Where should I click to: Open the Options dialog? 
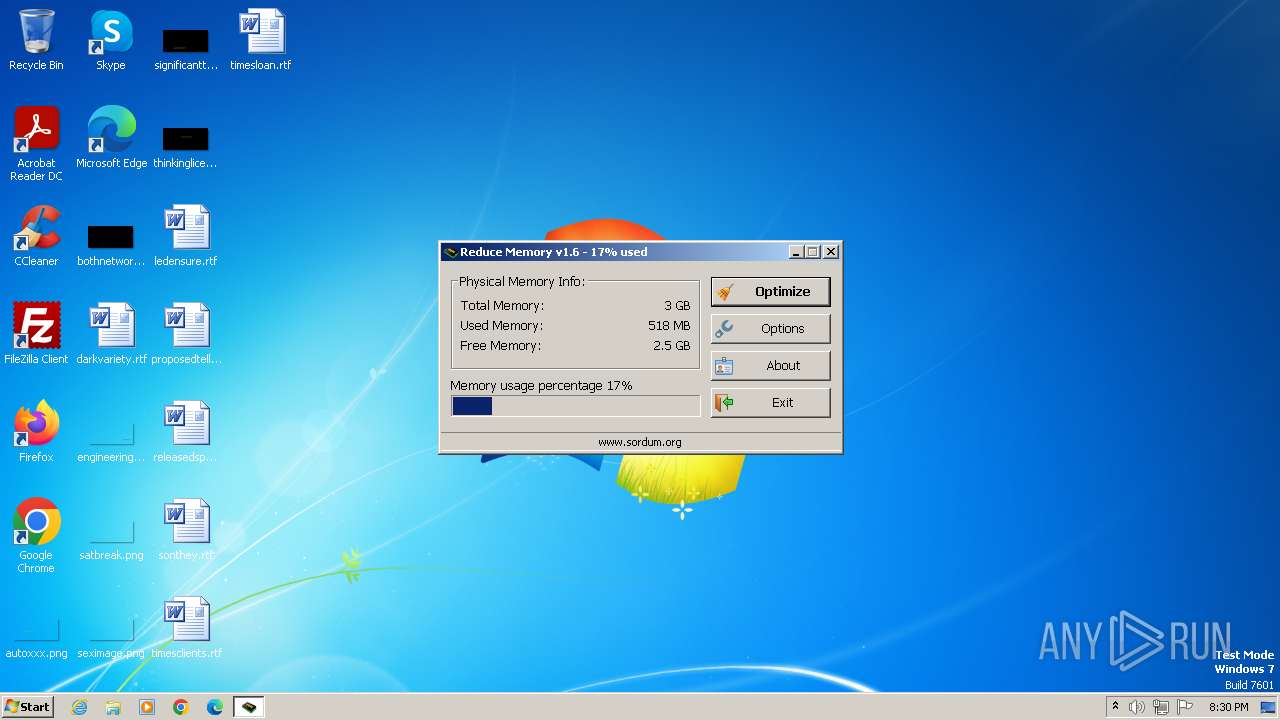point(770,328)
